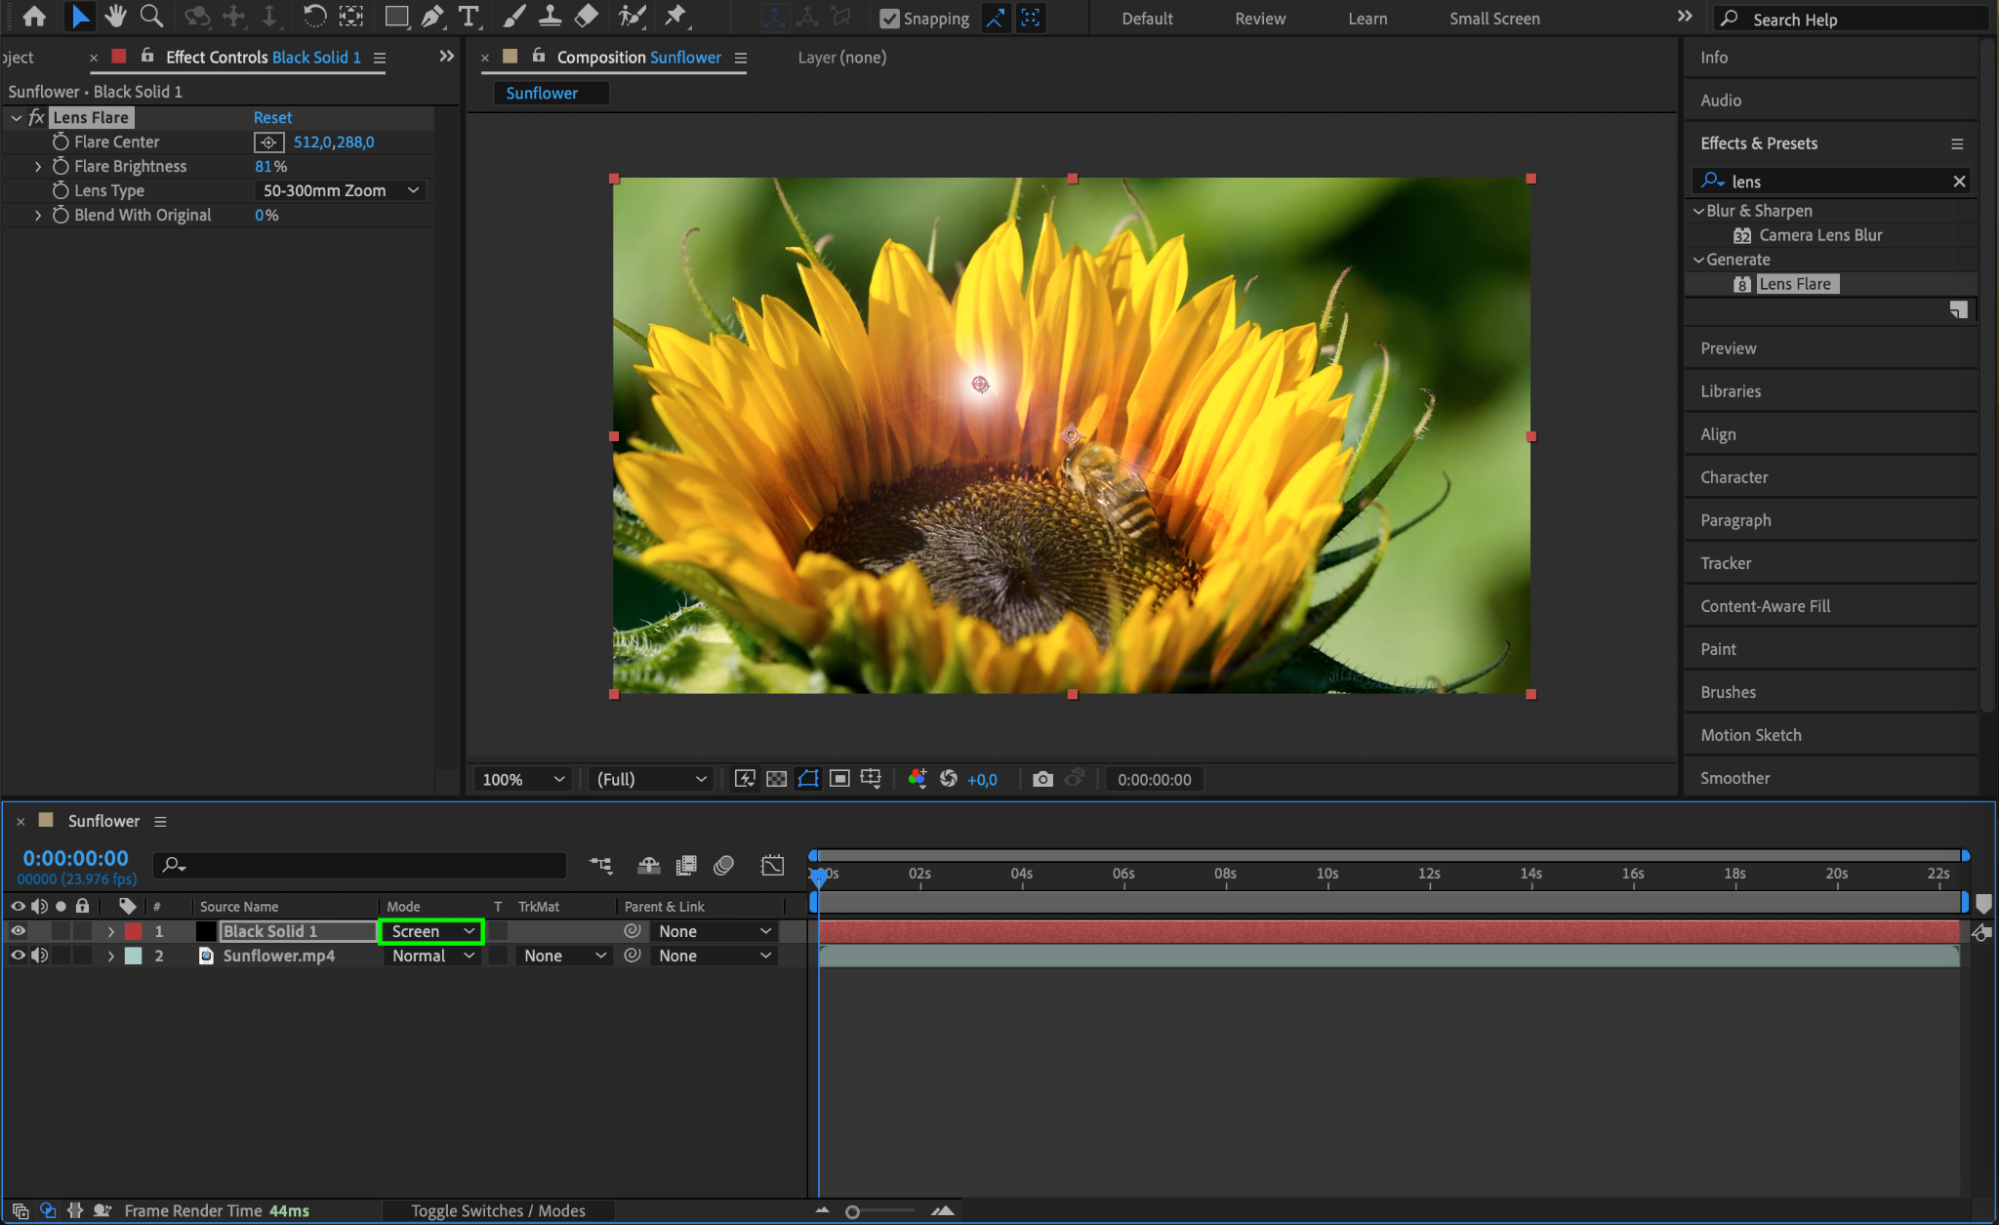Open the Lens Type dropdown

click(340, 190)
